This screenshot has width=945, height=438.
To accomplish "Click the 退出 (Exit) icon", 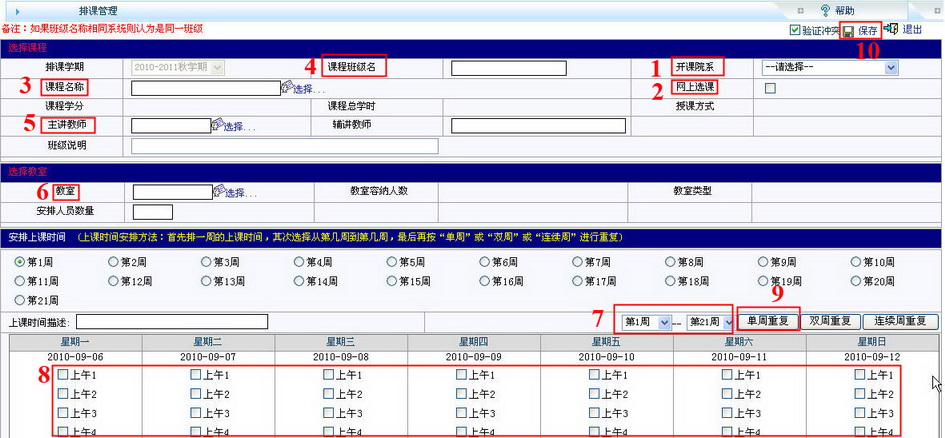I will 891,30.
